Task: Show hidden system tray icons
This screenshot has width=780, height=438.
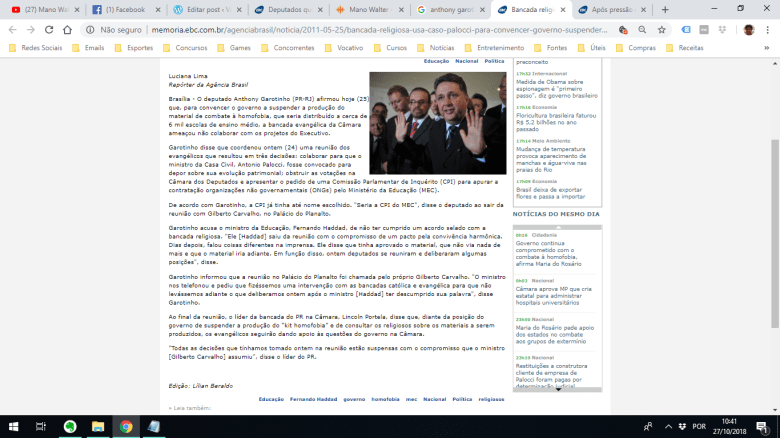Action: point(675,427)
